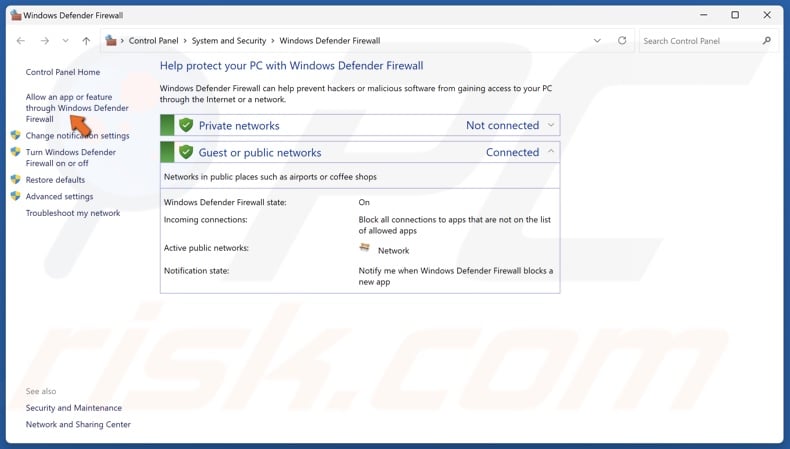The image size is (790, 449).
Task: Go forward using the Forward arrow
Action: pyautogui.click(x=45, y=41)
